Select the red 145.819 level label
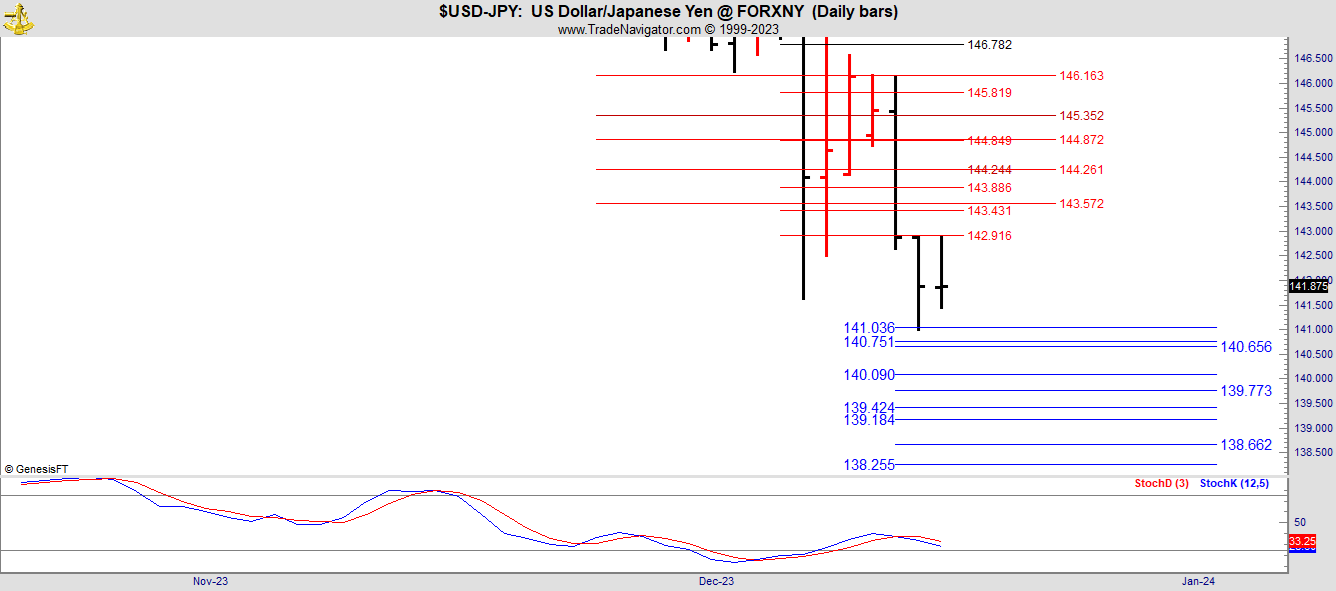 click(x=989, y=93)
